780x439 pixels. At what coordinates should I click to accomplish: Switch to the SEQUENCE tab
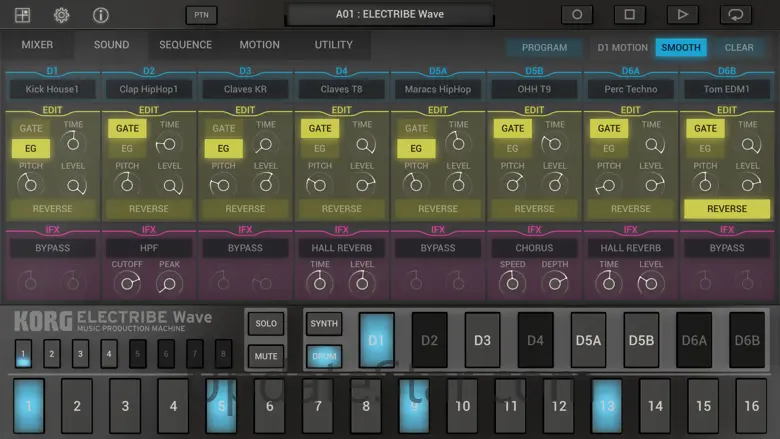[x=185, y=45]
